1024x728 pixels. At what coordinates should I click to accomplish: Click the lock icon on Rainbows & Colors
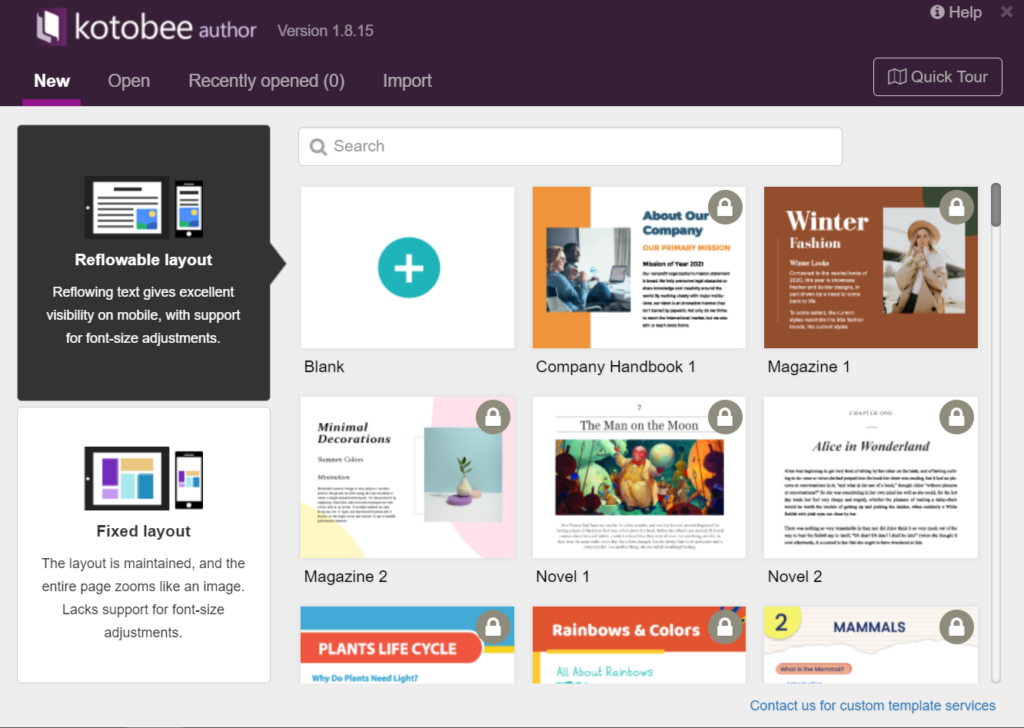[725, 627]
